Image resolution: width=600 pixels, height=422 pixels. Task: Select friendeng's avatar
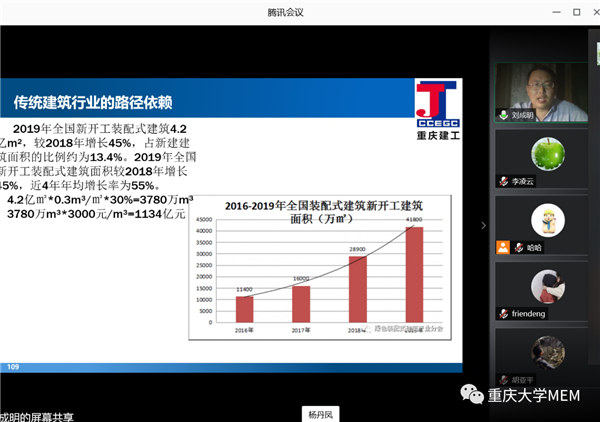(548, 287)
